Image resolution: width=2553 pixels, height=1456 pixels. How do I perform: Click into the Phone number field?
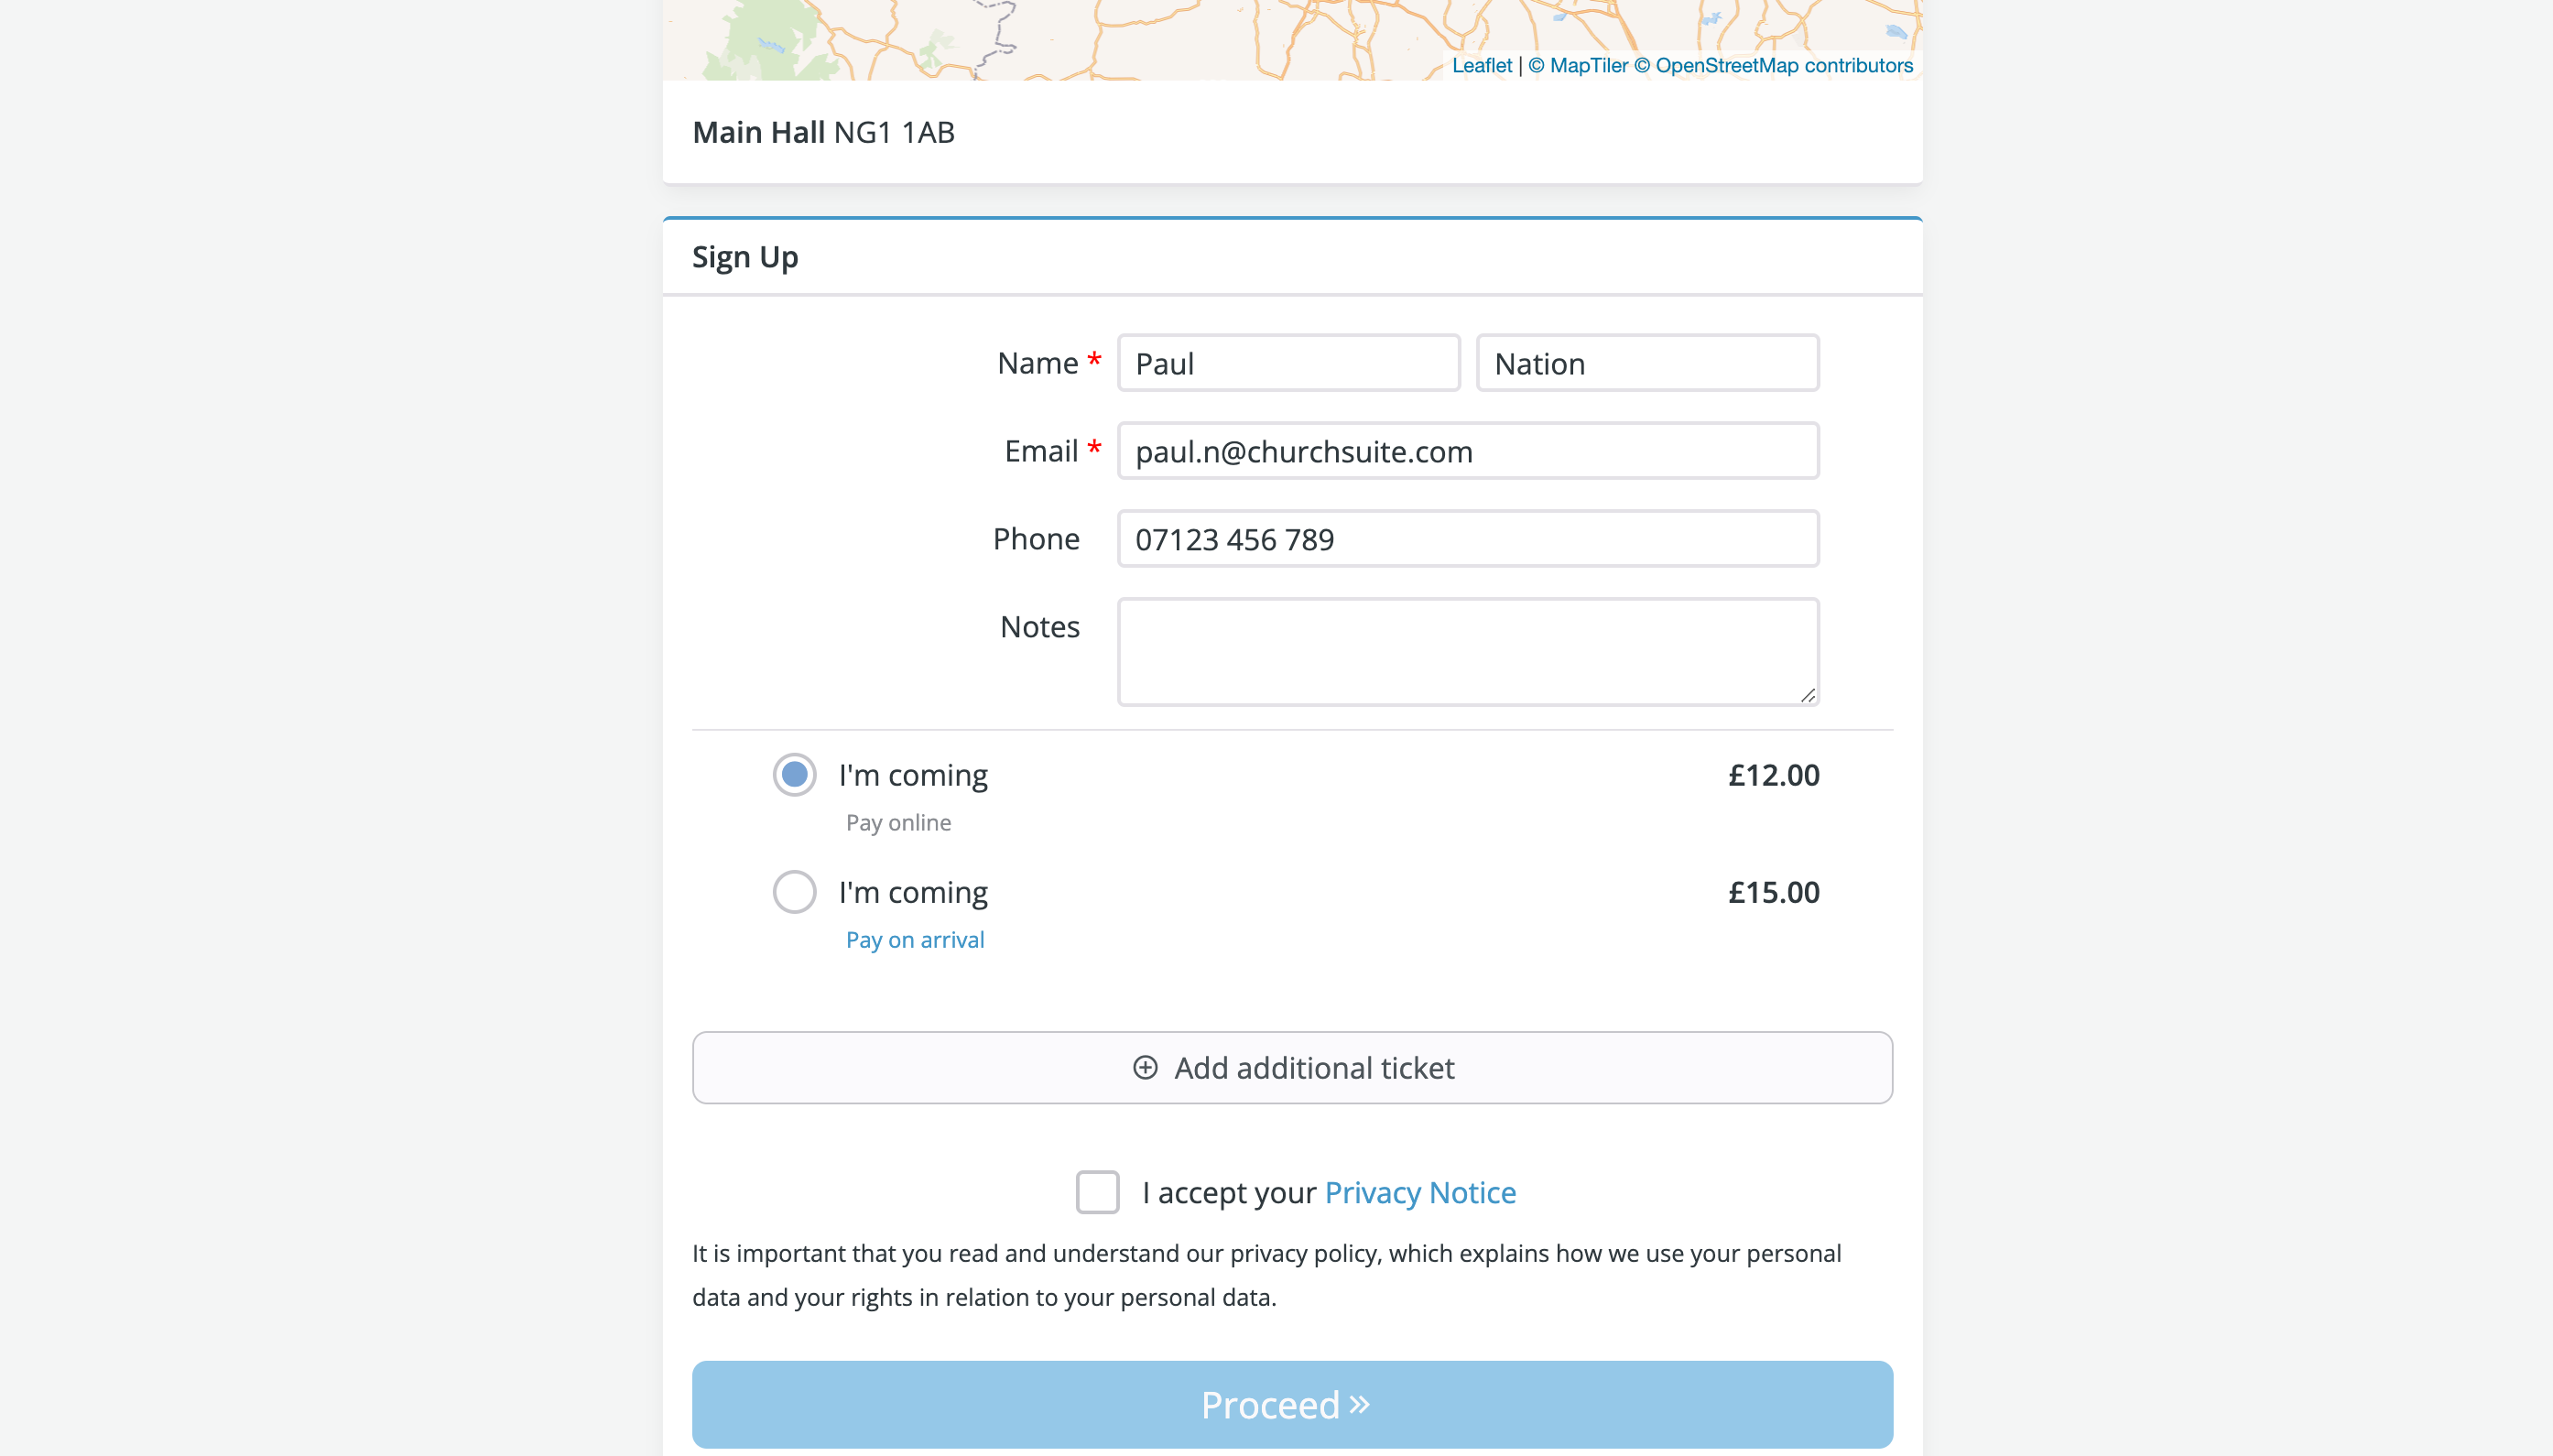tap(1468, 539)
